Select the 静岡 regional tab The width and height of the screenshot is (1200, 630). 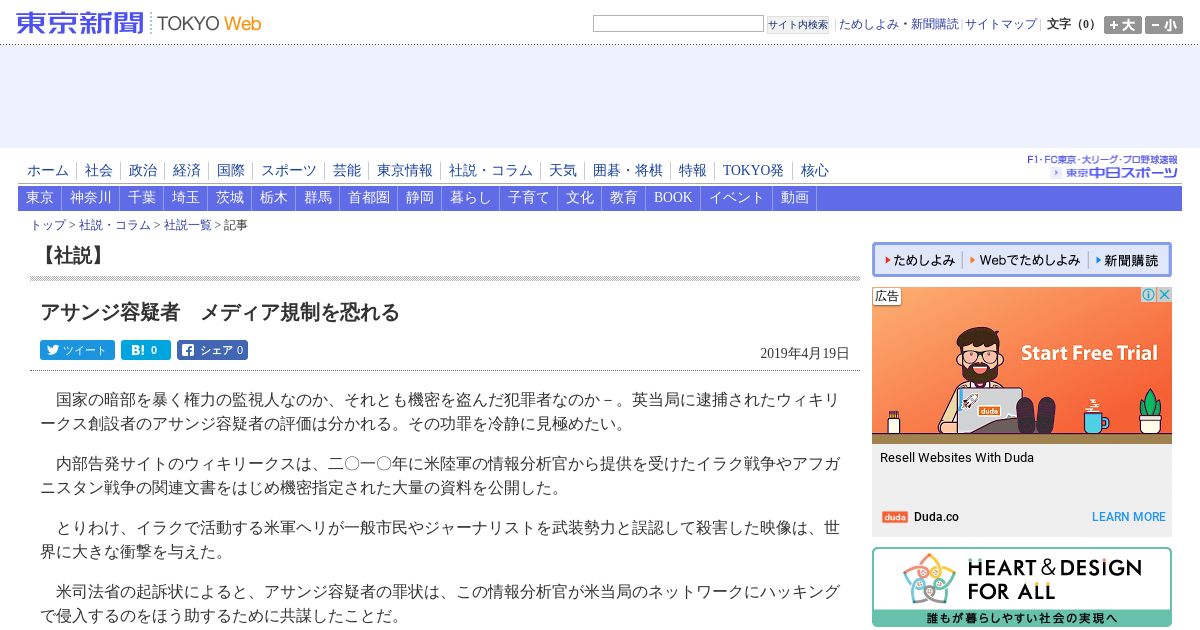tap(420, 198)
